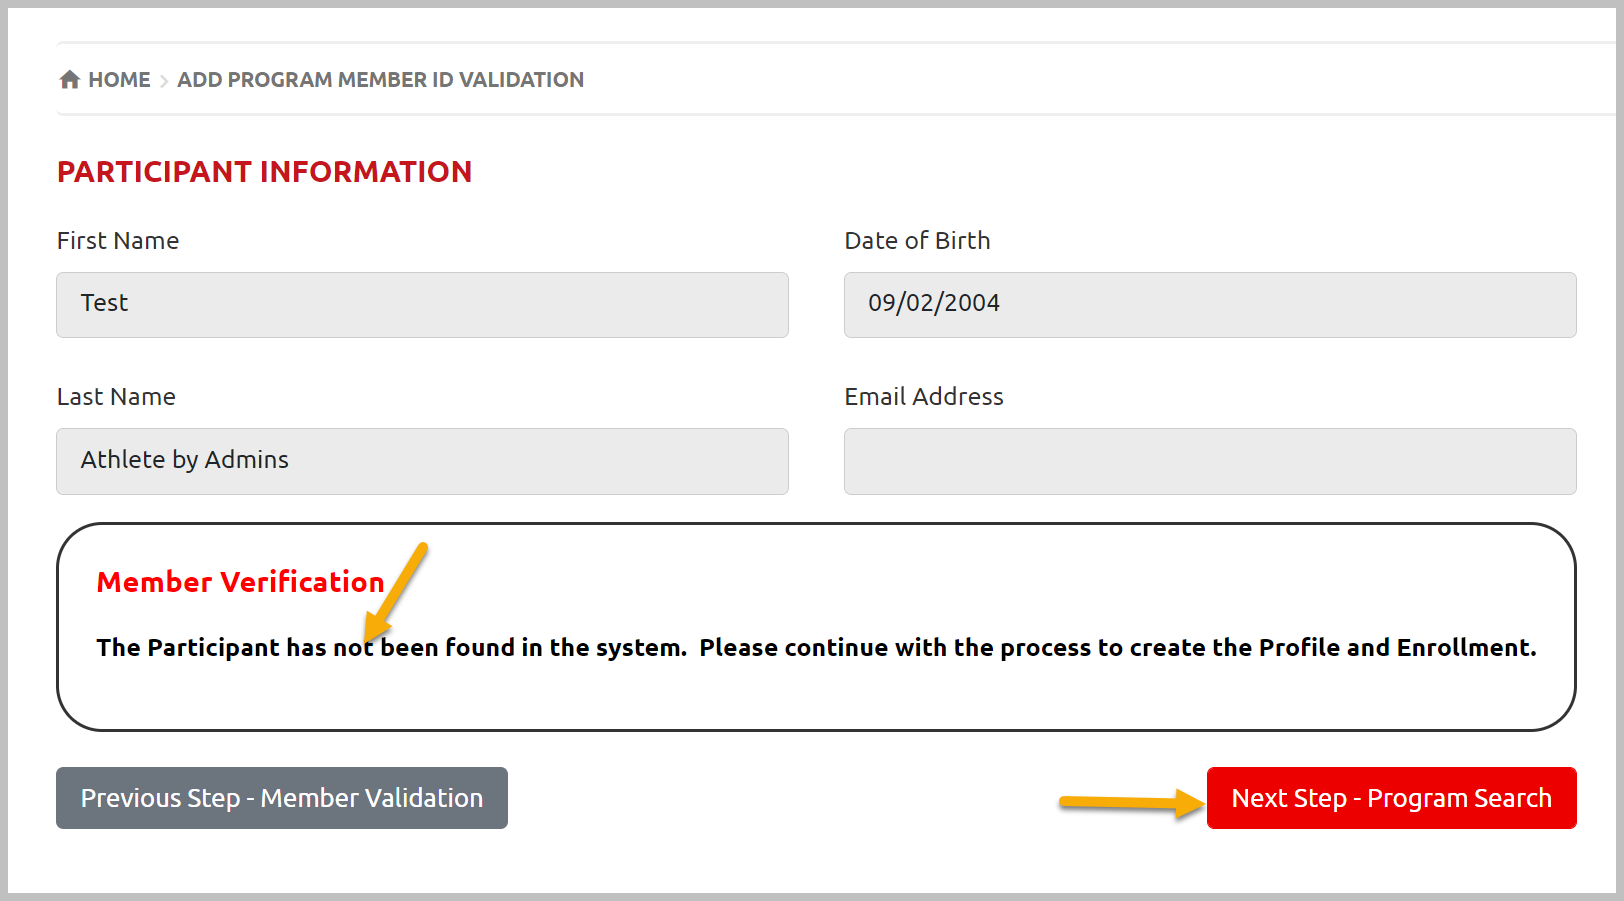Click the Last Name label
Screen dimensions: 1624x901
[x=116, y=397]
